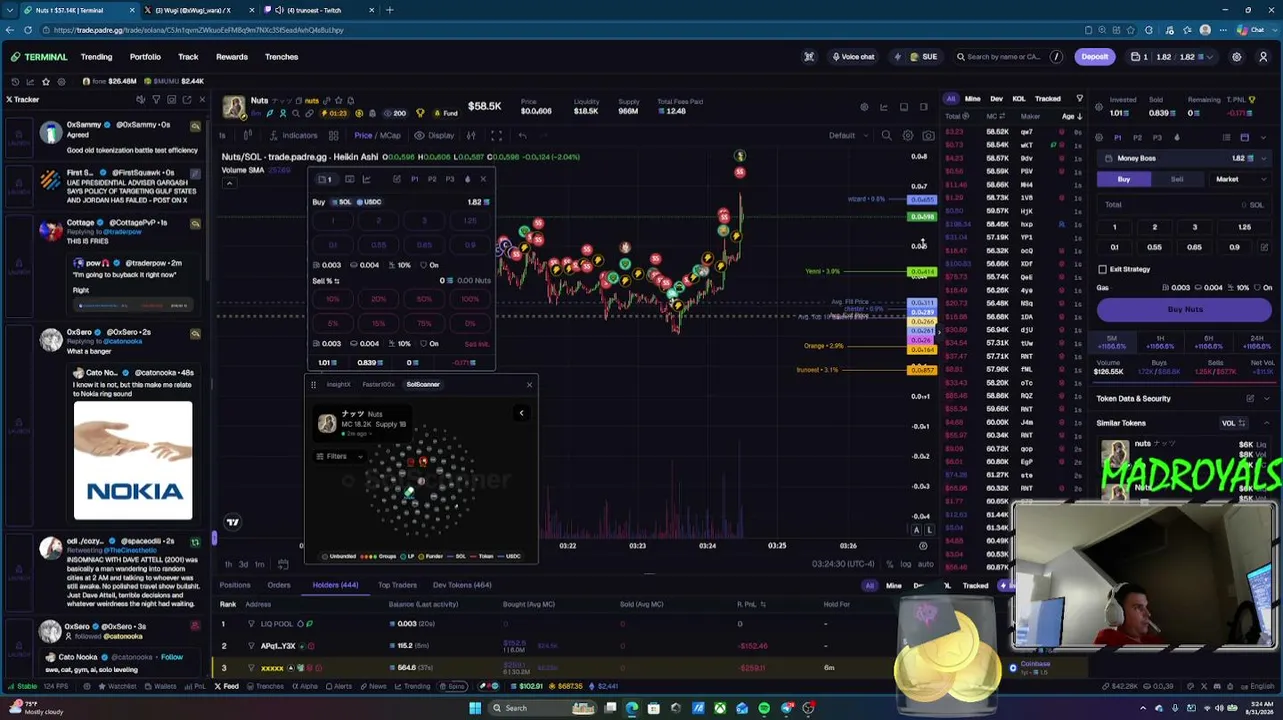The width and height of the screenshot is (1283, 720).
Task: Pop out the X Tracker panel
Action: tap(187, 100)
